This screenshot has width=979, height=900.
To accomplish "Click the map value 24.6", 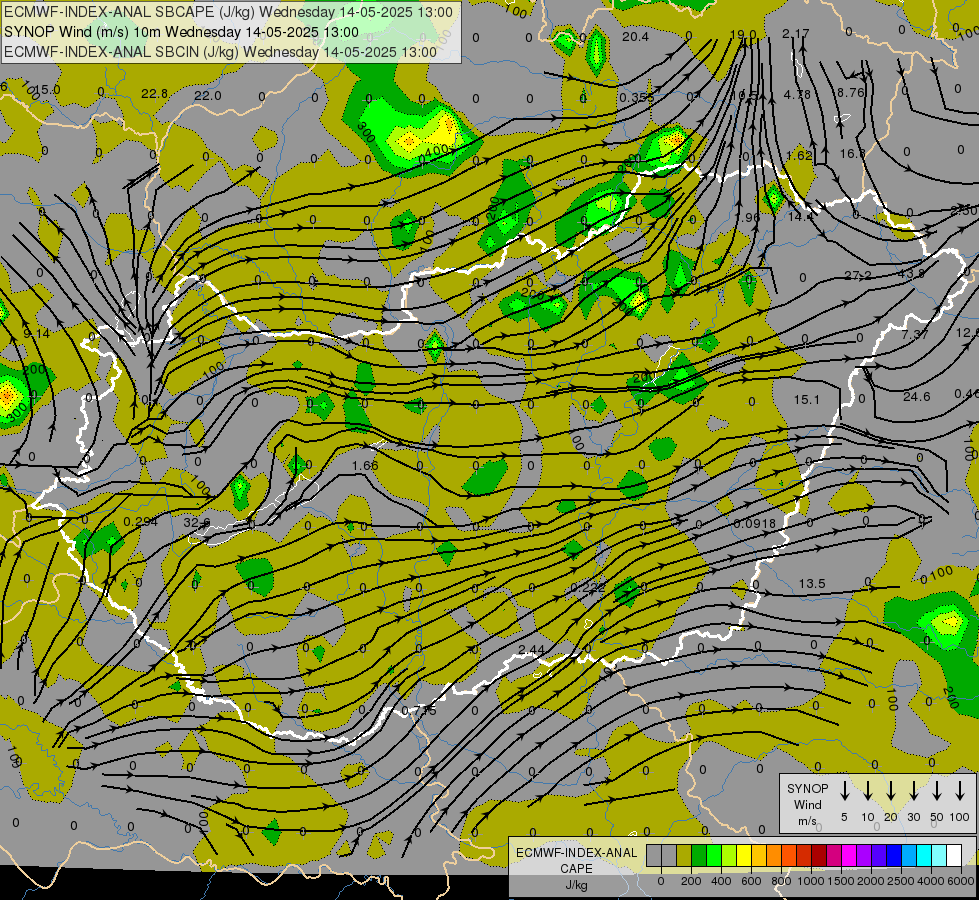I will point(916,397).
